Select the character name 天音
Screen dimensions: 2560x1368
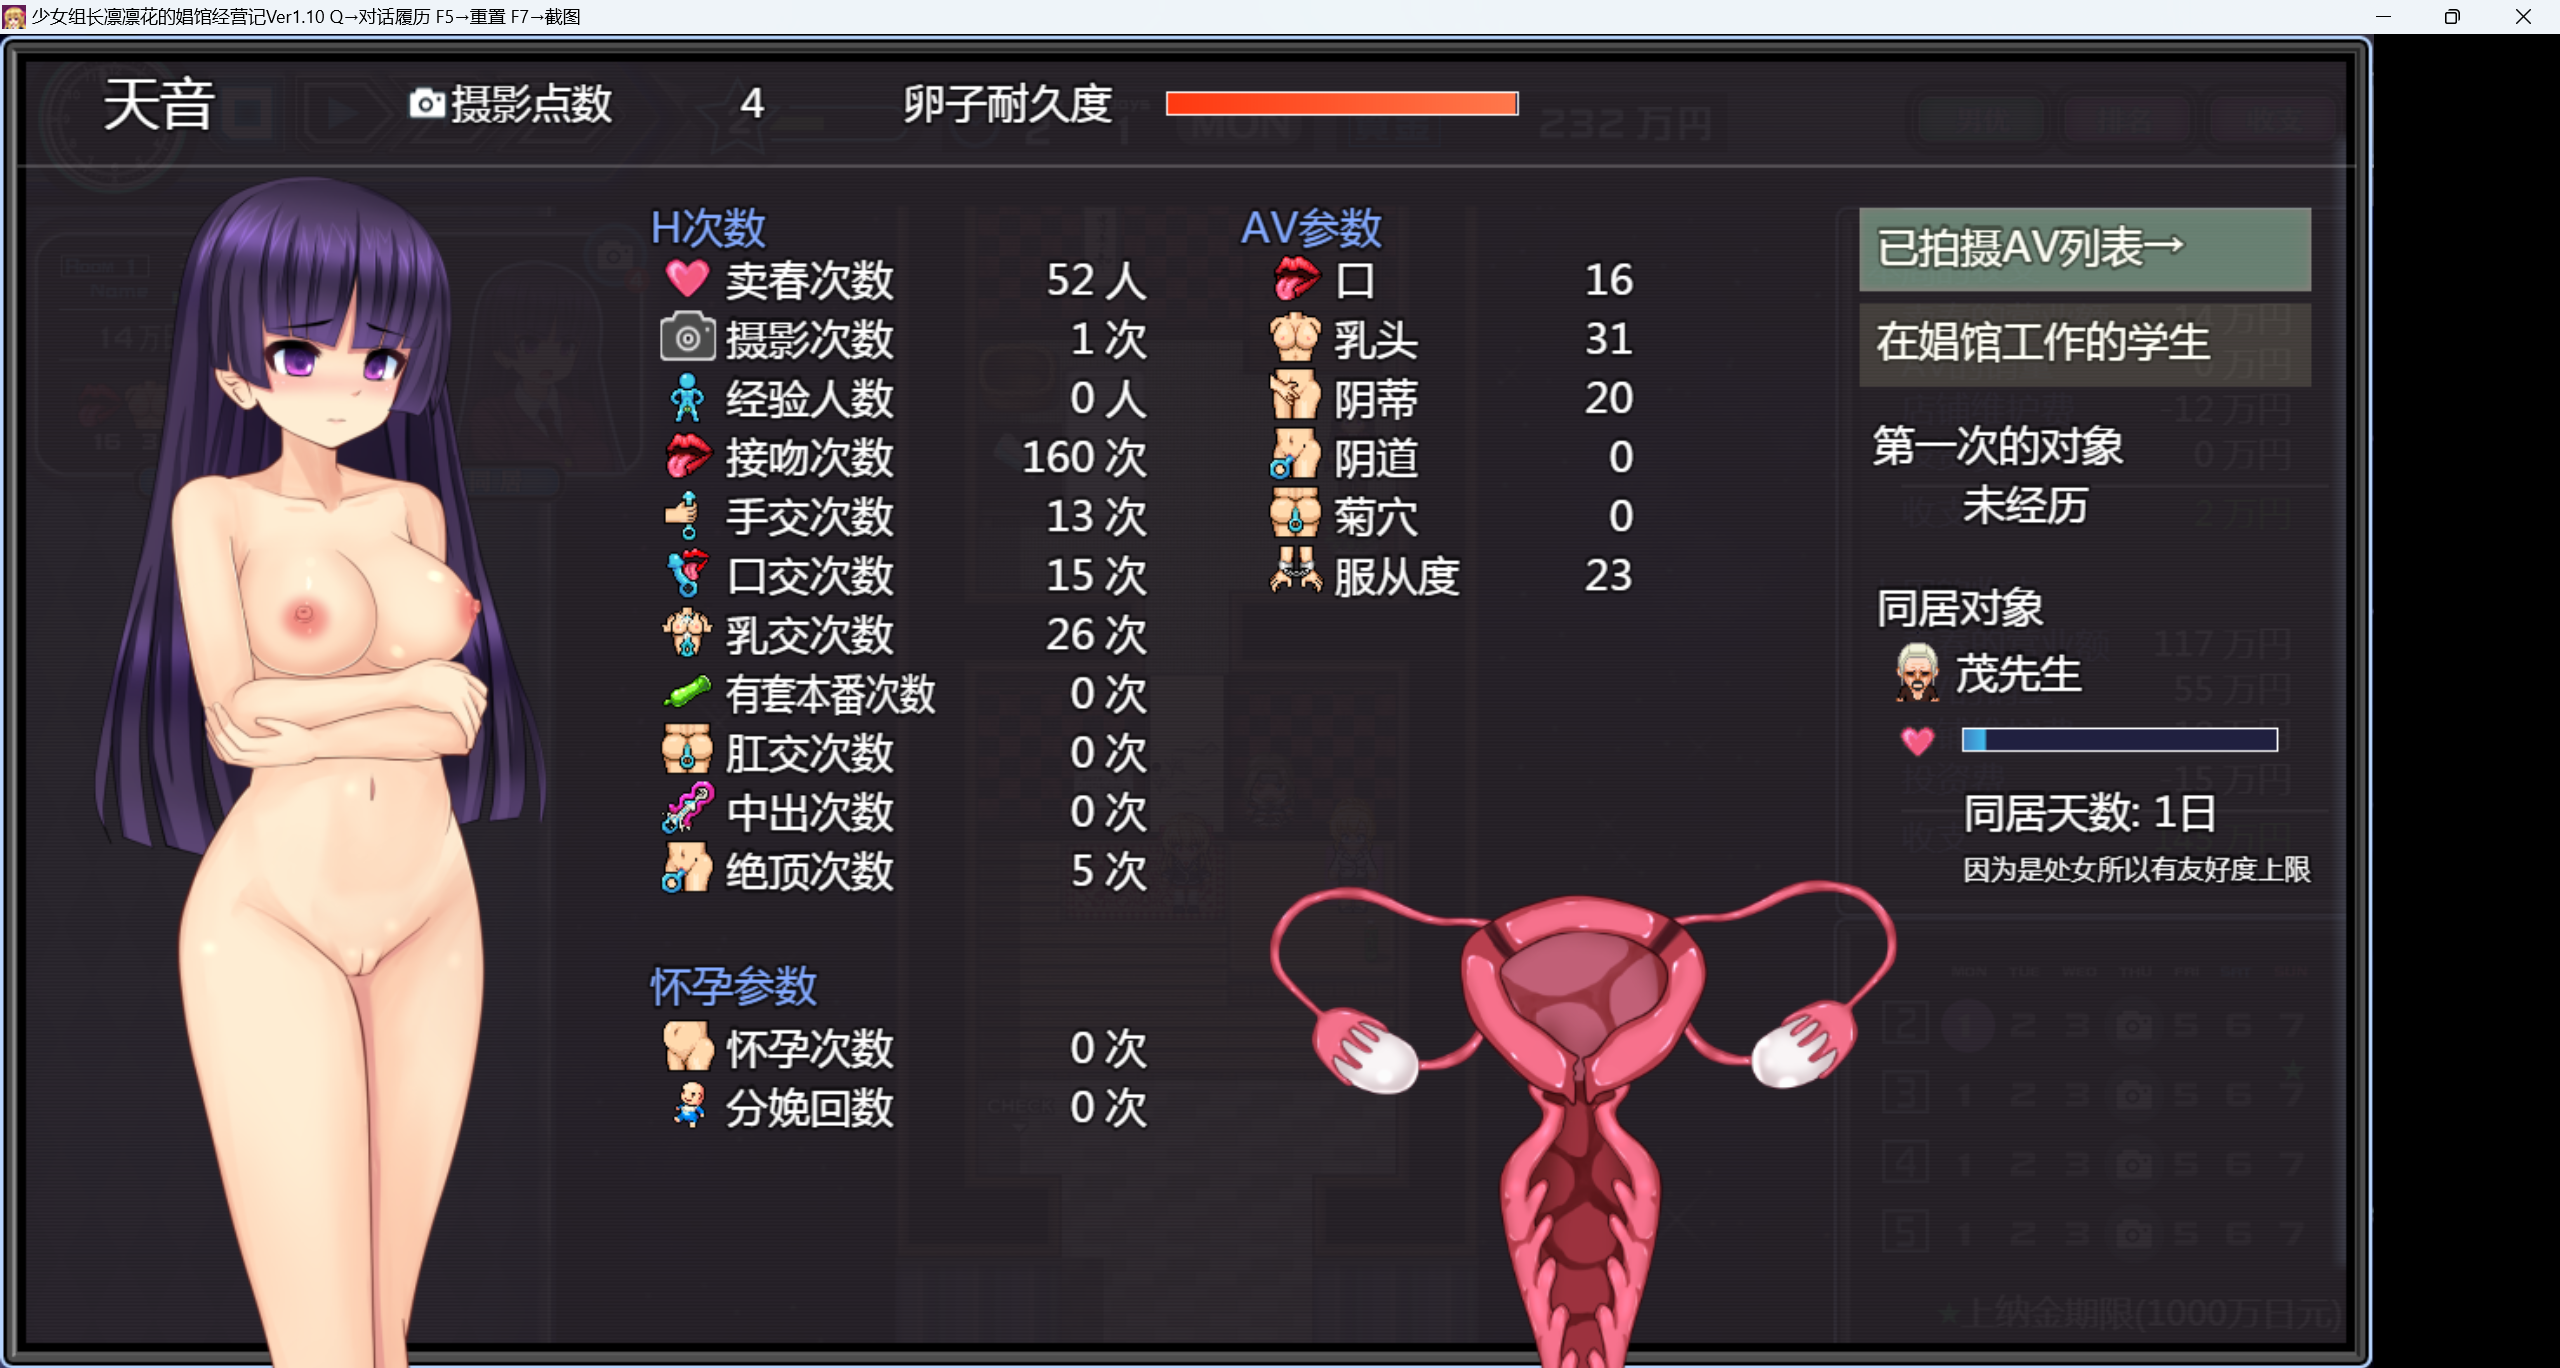pyautogui.click(x=159, y=104)
